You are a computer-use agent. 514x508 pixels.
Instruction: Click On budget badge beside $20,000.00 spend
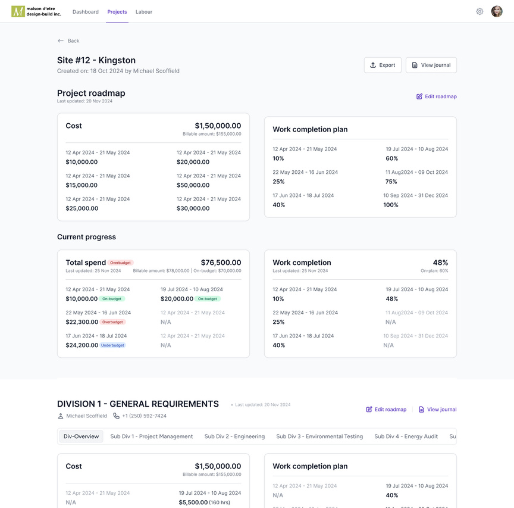[208, 299]
